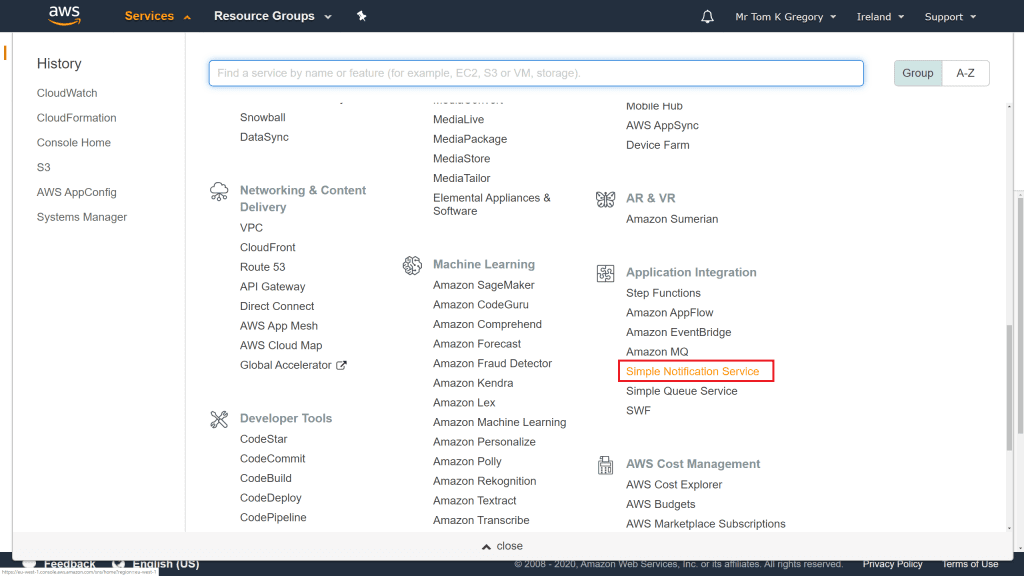1024x576 pixels.
Task: Click the Application Integration category icon
Action: click(605, 273)
